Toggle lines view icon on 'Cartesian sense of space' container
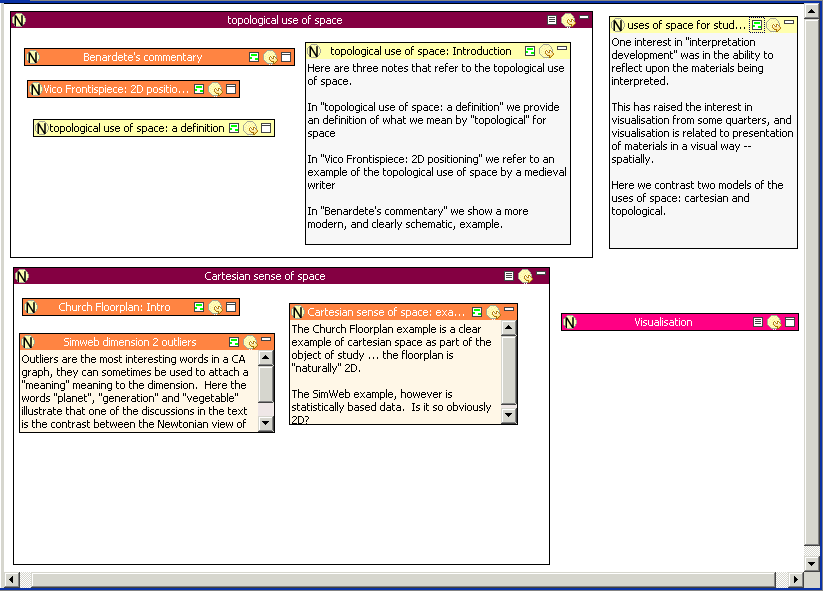Image resolution: width=823 pixels, height=591 pixels. coord(509,276)
